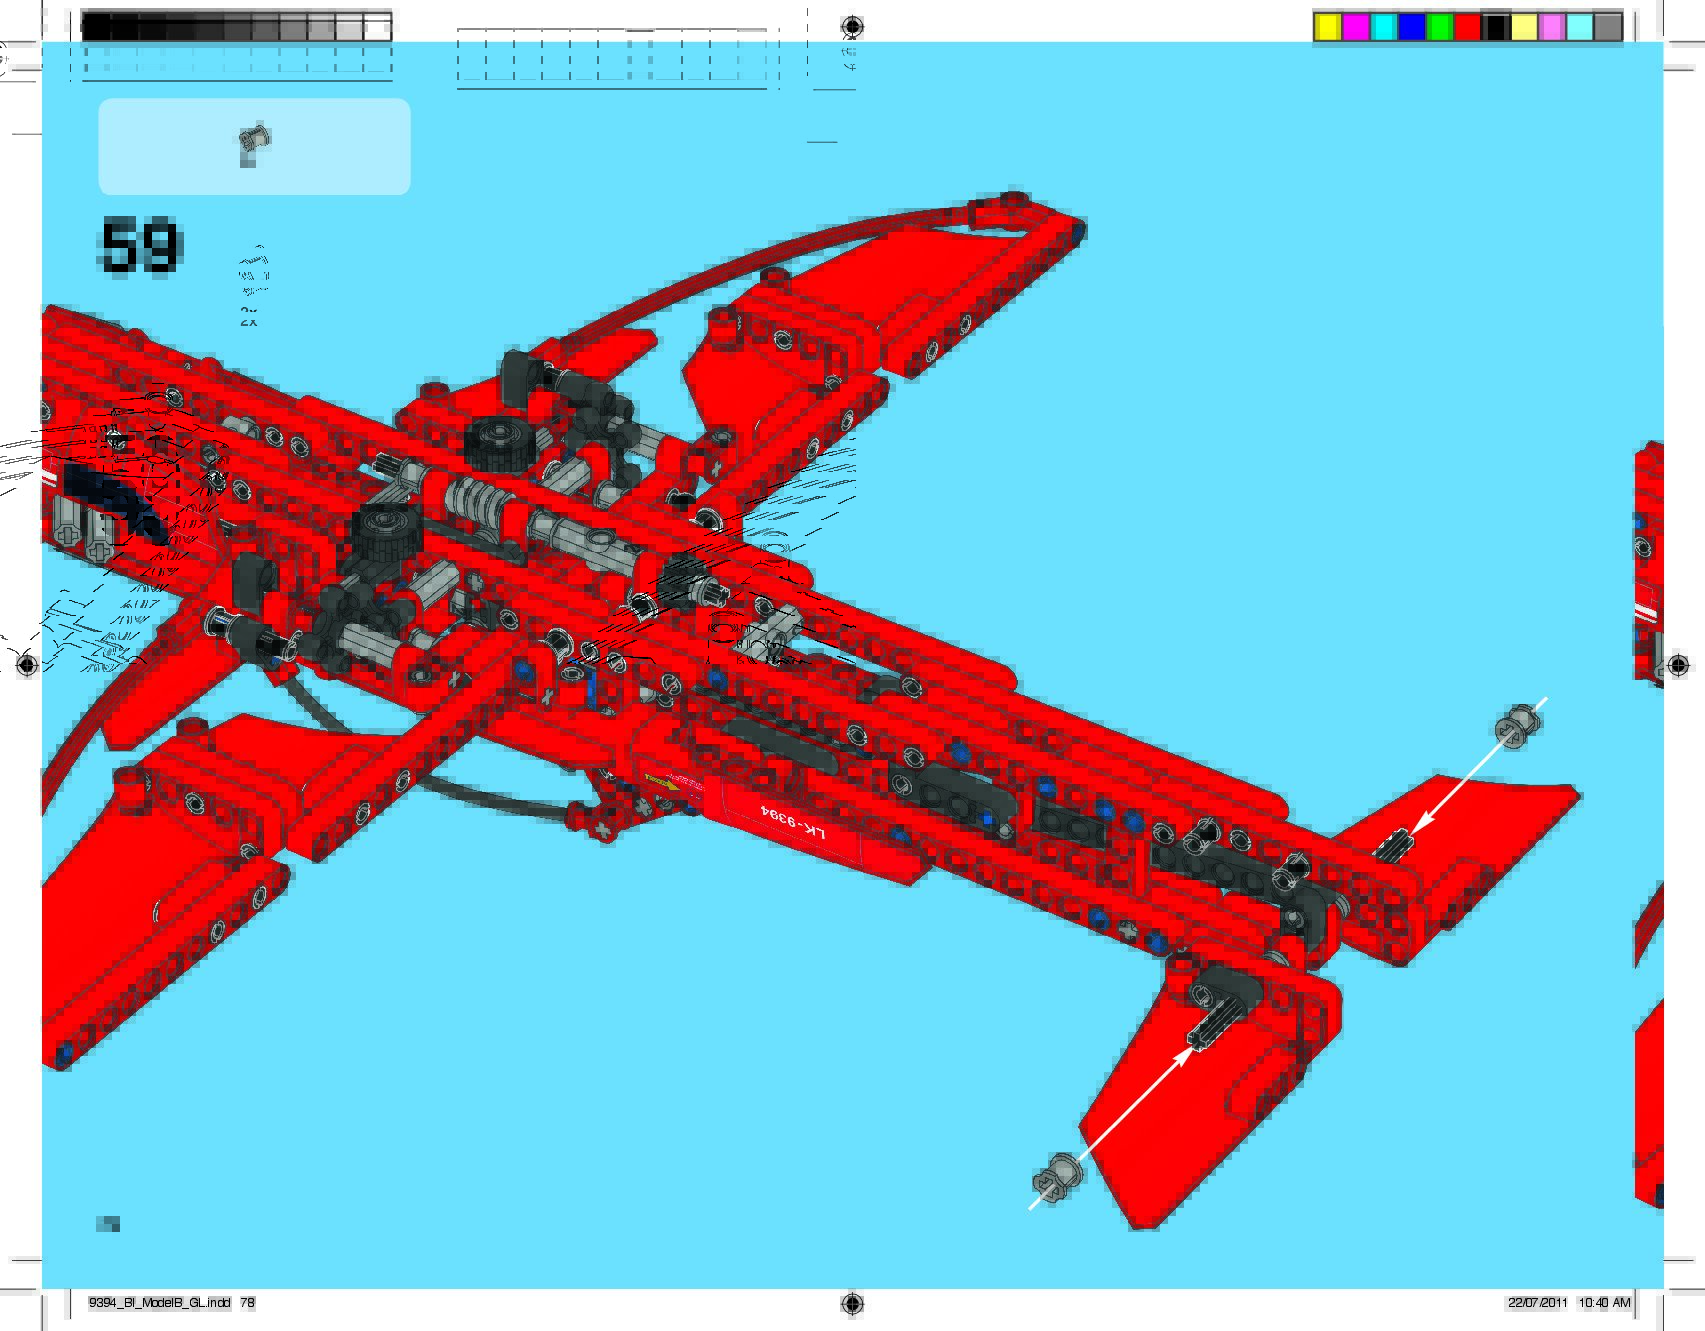
Task: Click the white square ending the grayscale bar
Action: pos(378,27)
